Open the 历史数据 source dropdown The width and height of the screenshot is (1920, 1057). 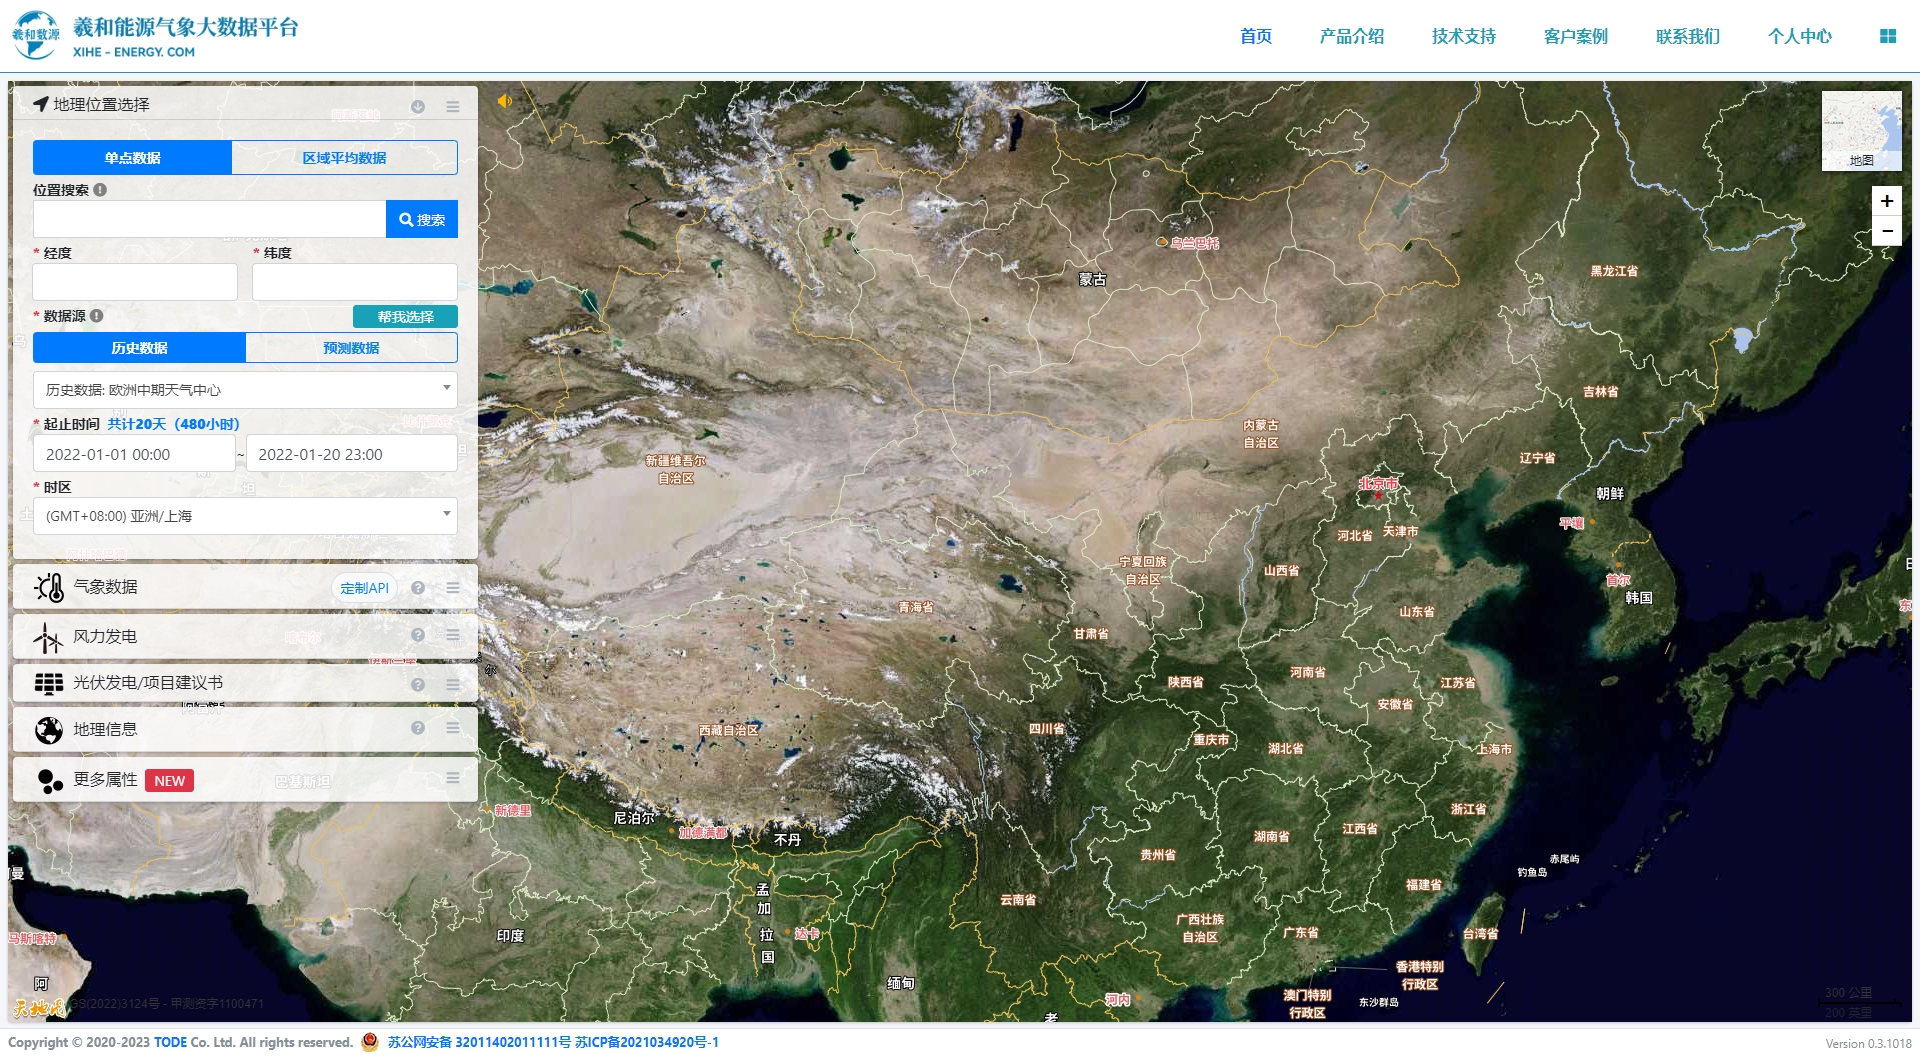tap(245, 390)
